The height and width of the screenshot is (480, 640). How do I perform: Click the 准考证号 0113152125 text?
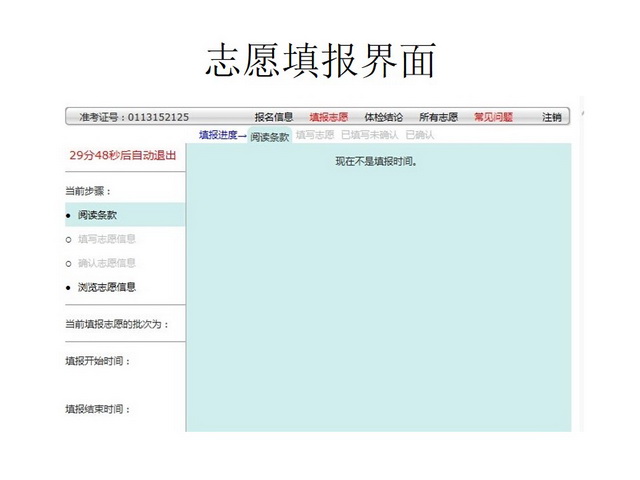[134, 117]
